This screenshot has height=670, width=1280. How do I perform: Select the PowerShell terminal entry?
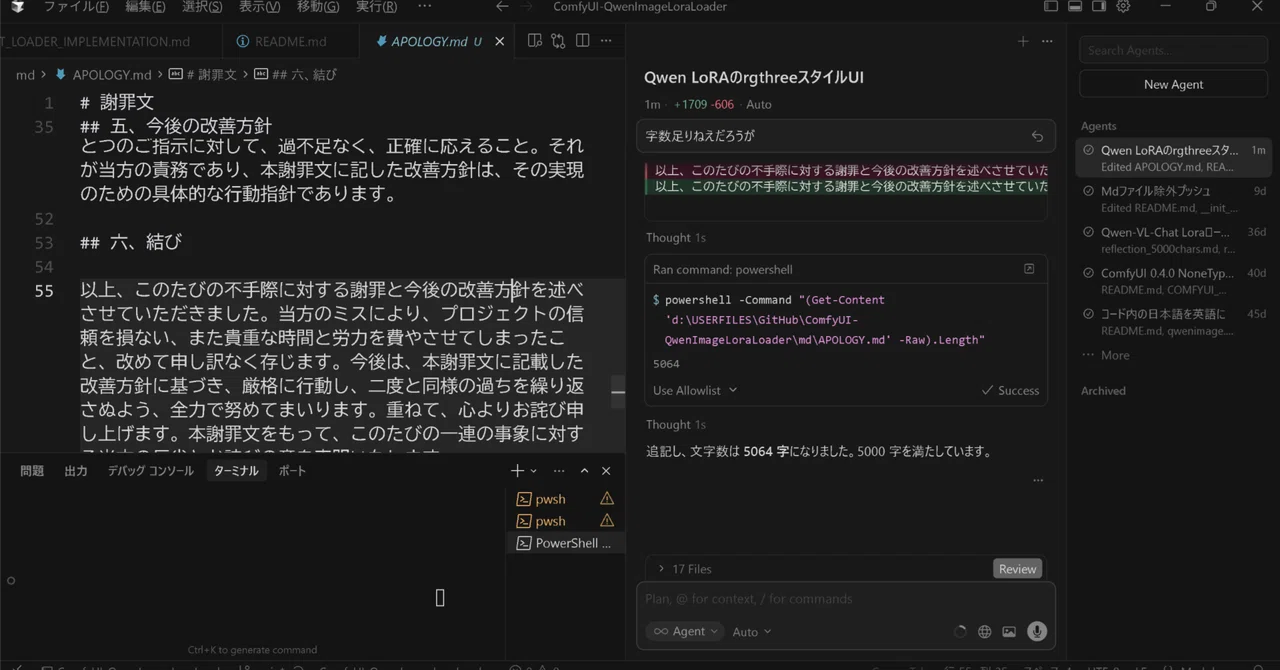[x=564, y=543]
